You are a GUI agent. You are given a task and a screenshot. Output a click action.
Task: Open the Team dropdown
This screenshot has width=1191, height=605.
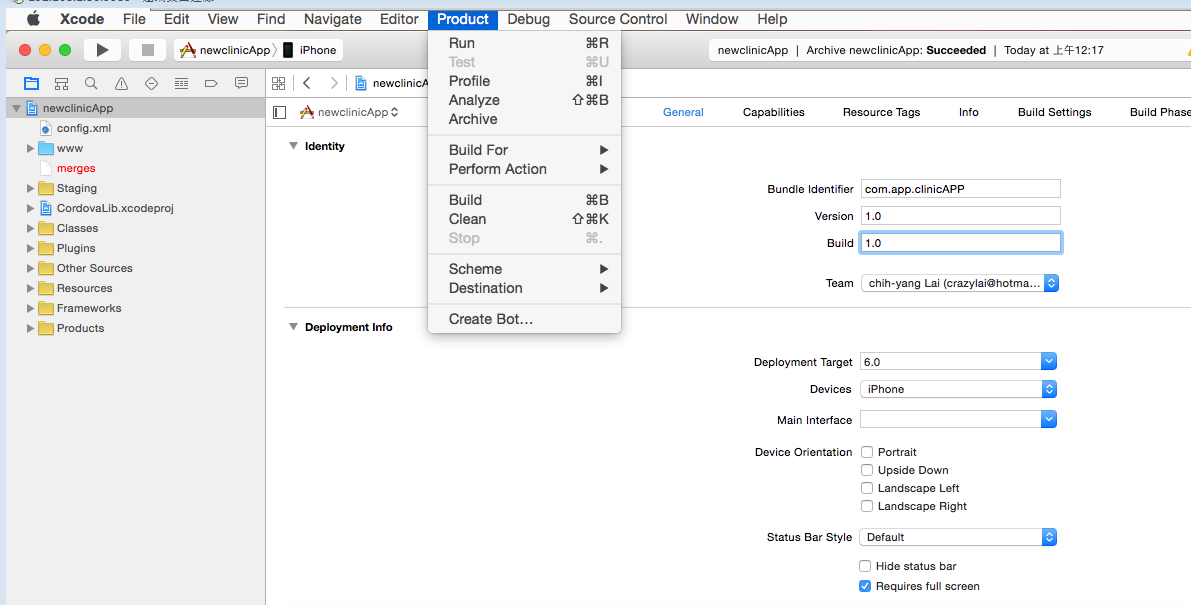click(960, 283)
